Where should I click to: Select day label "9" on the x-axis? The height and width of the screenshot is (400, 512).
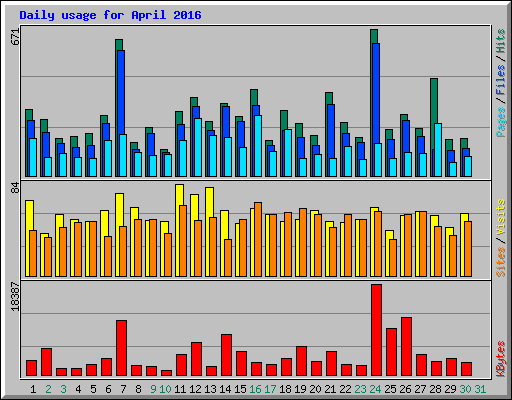[153, 389]
